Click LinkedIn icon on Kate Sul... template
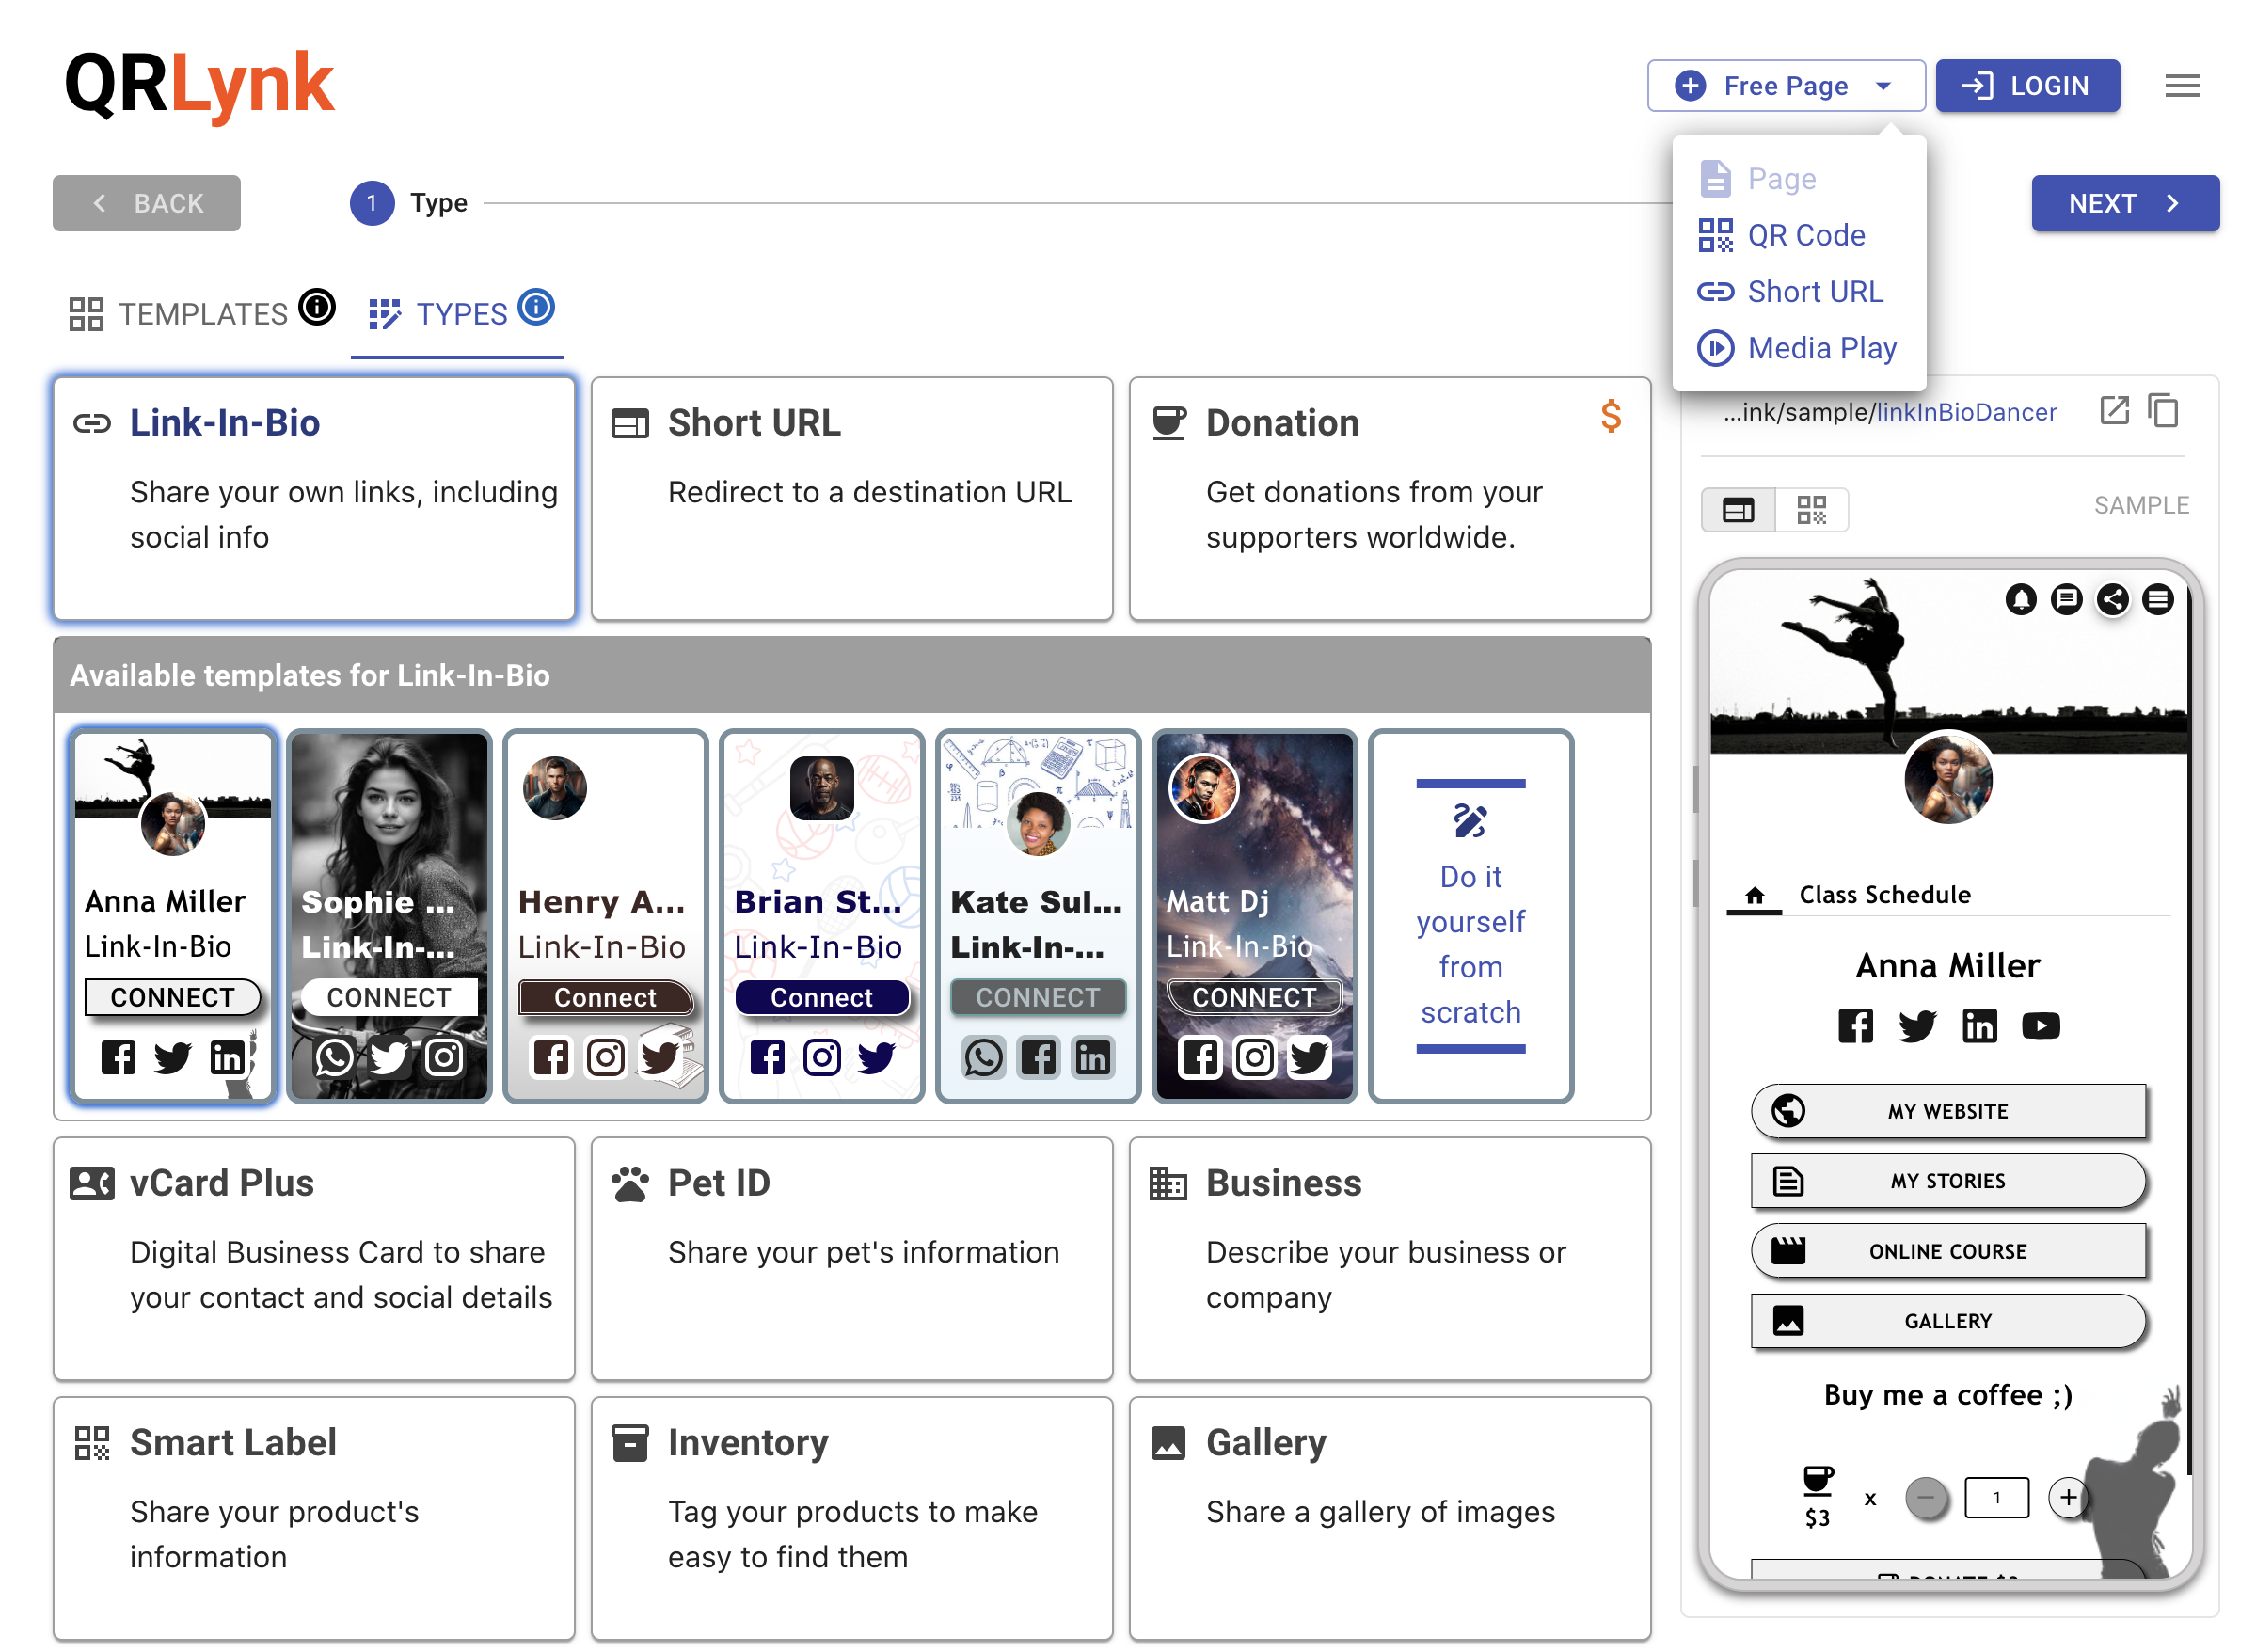 point(1092,1057)
